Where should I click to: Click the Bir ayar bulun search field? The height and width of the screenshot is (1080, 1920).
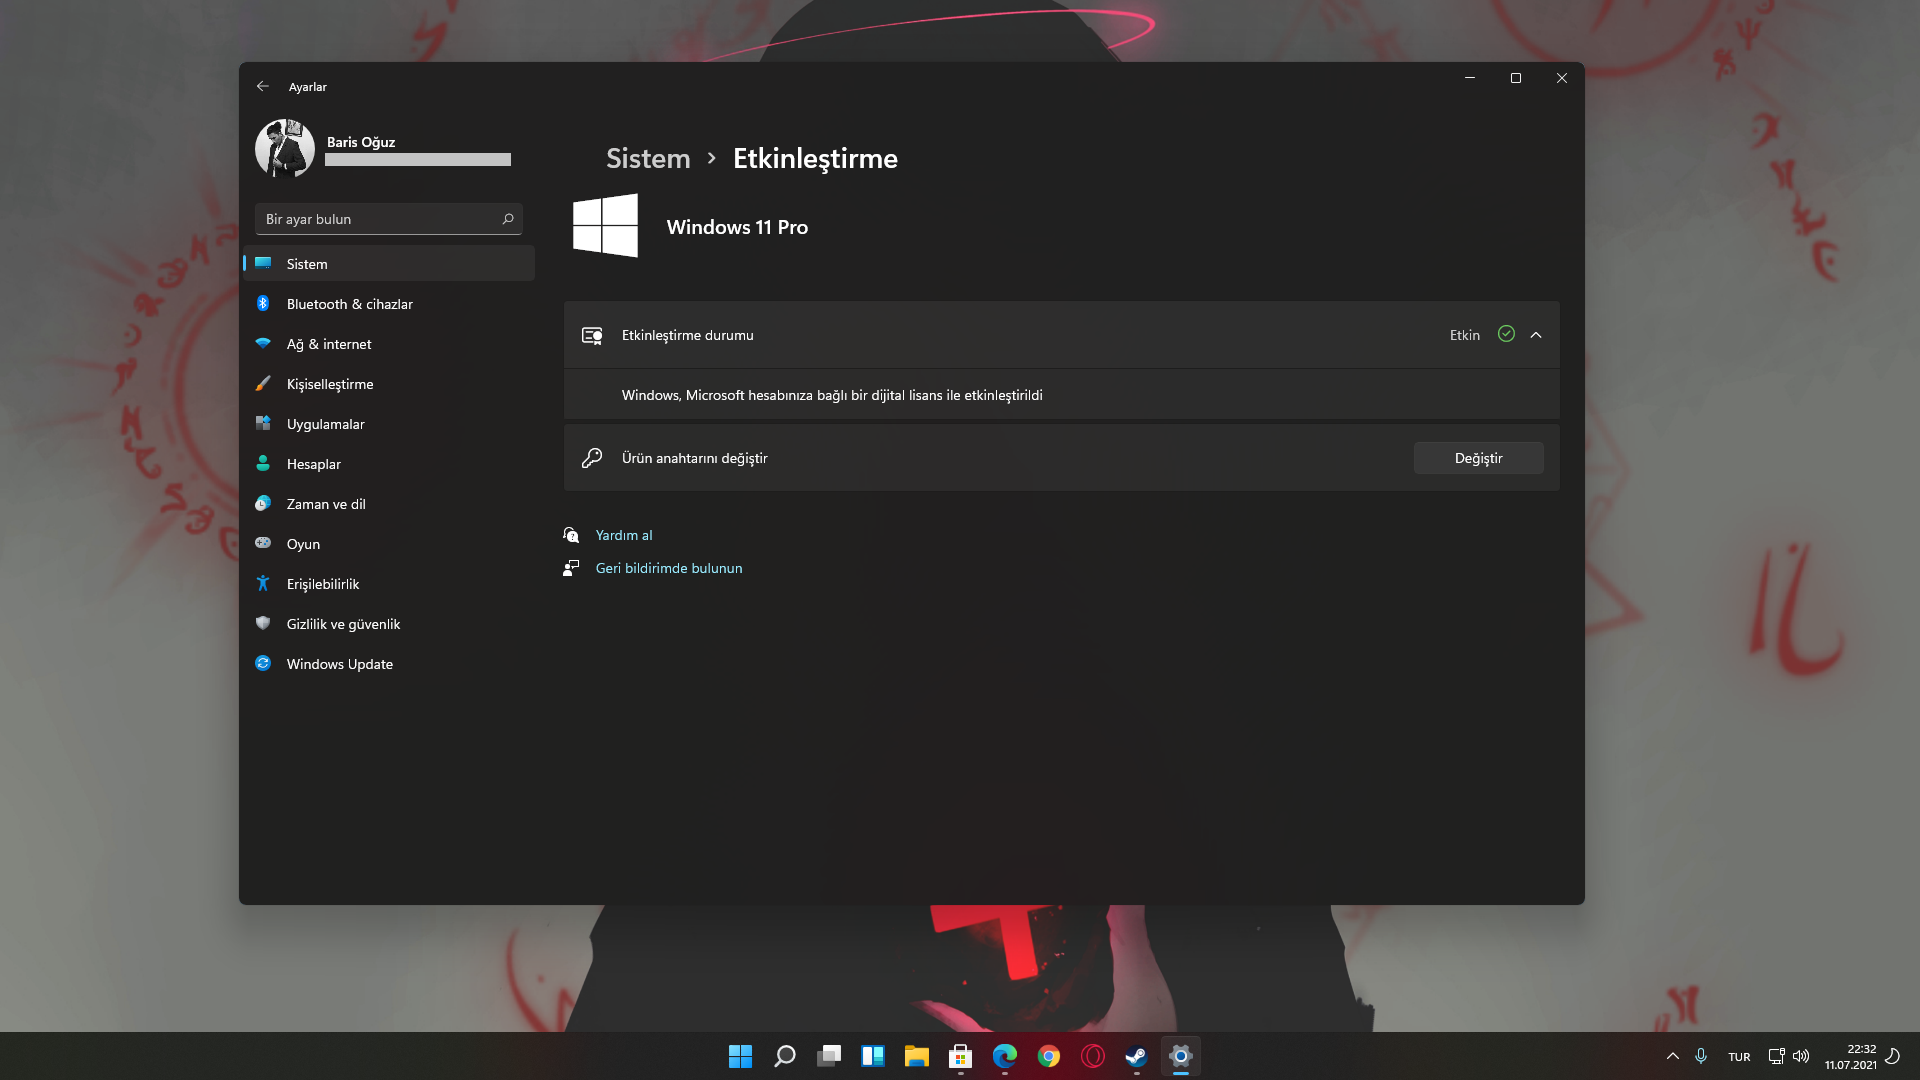coord(380,219)
